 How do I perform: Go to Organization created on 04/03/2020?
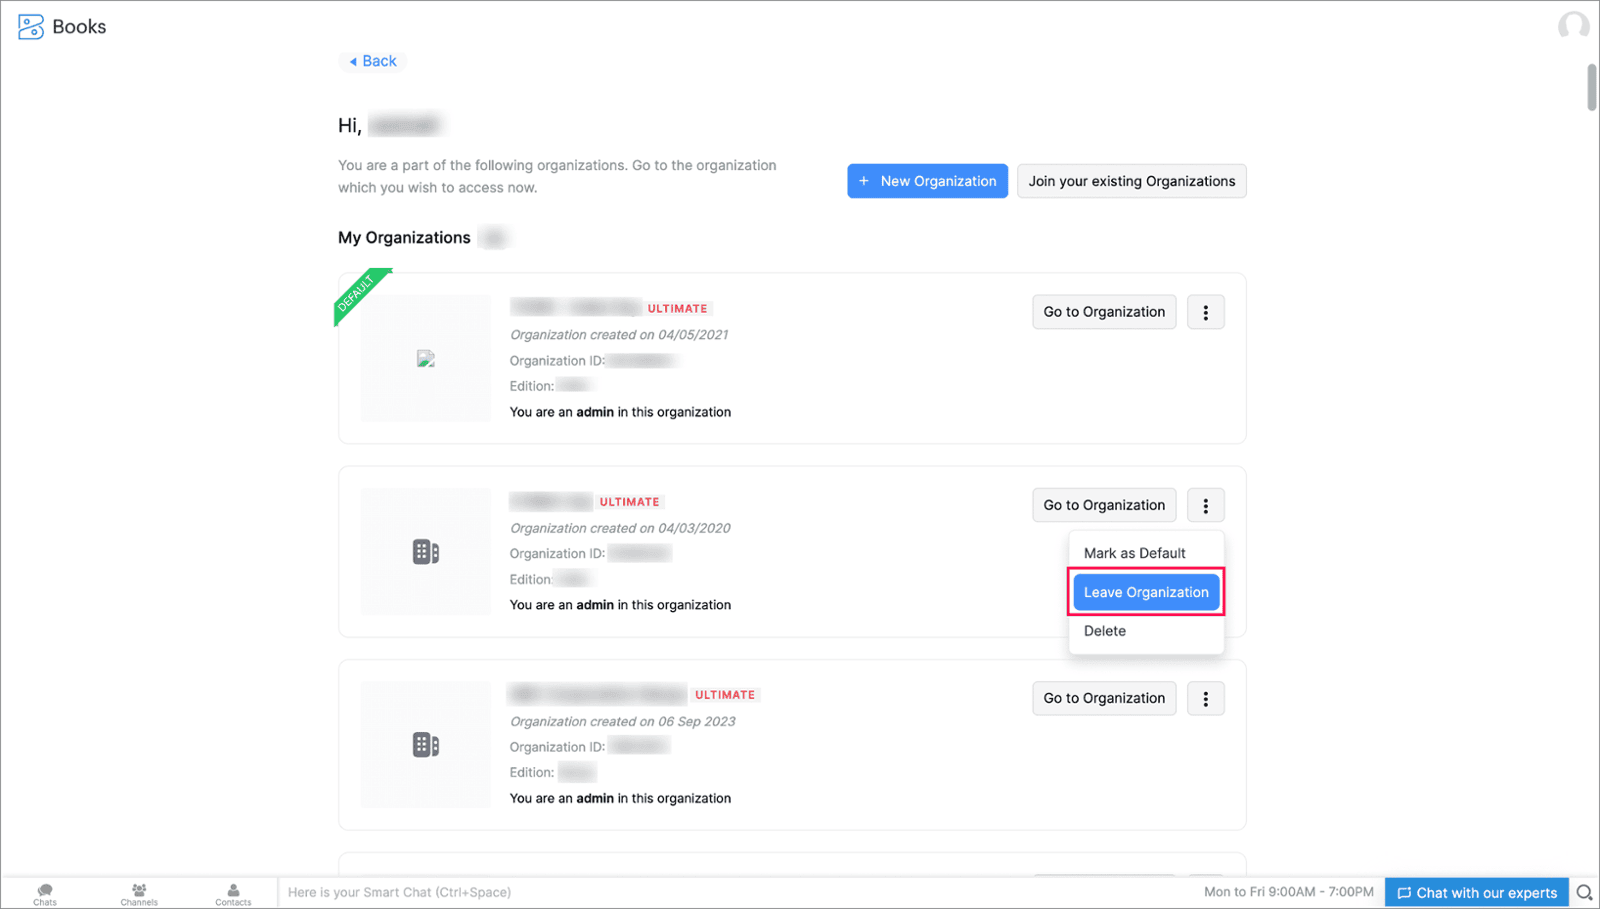(1104, 505)
